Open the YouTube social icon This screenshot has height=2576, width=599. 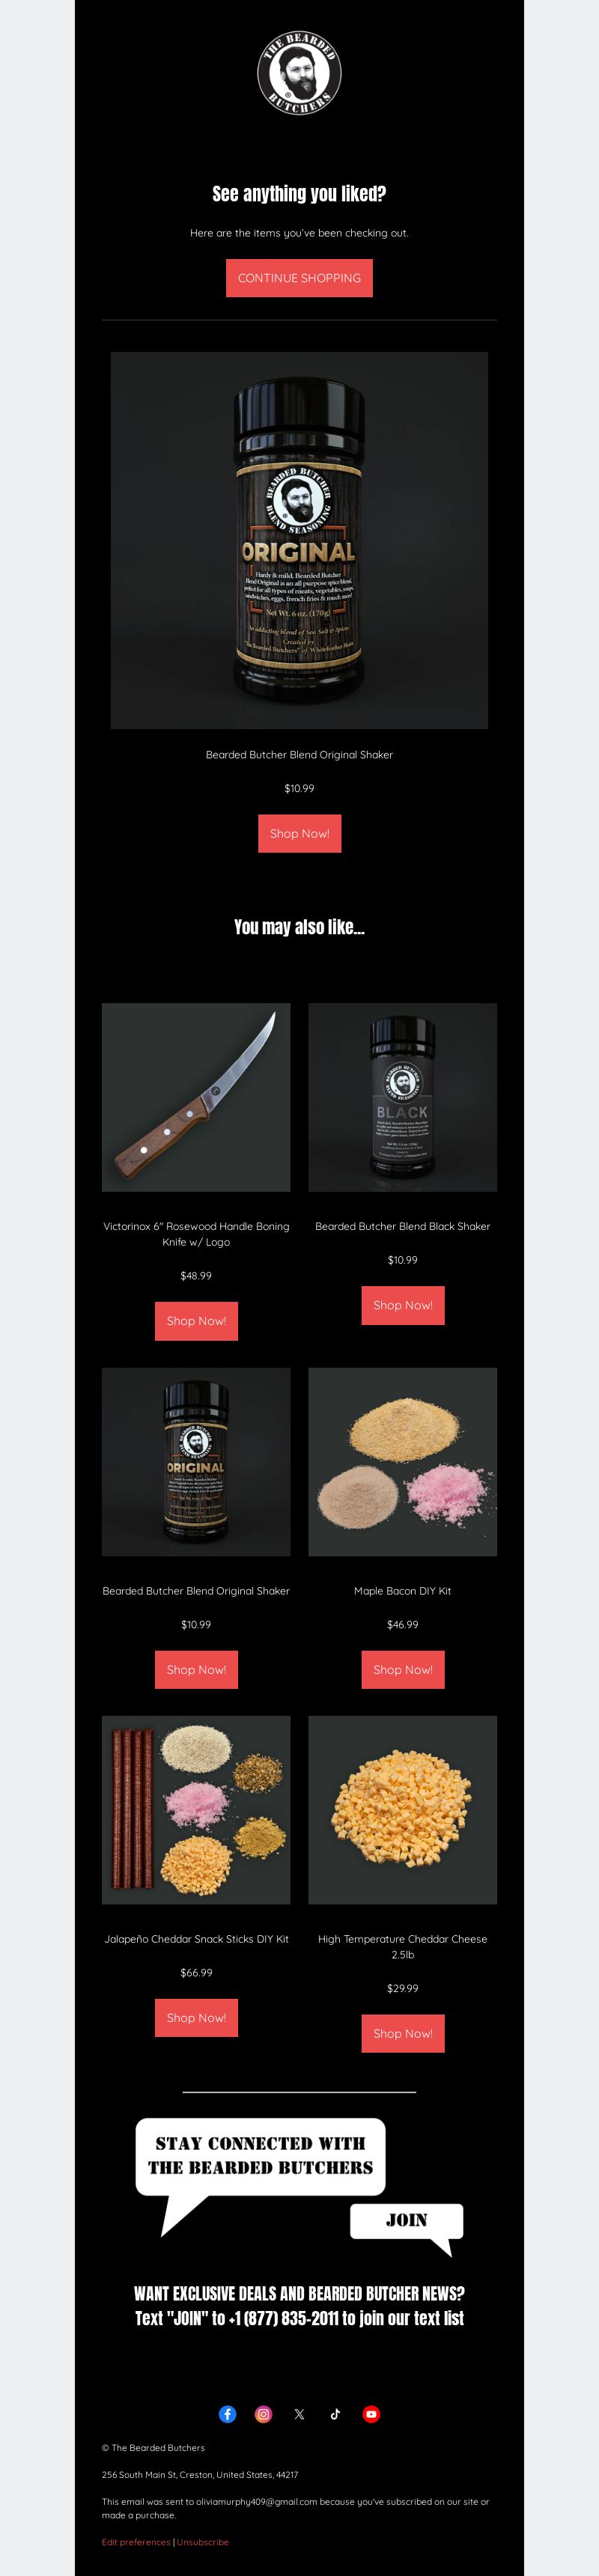coord(371,2413)
